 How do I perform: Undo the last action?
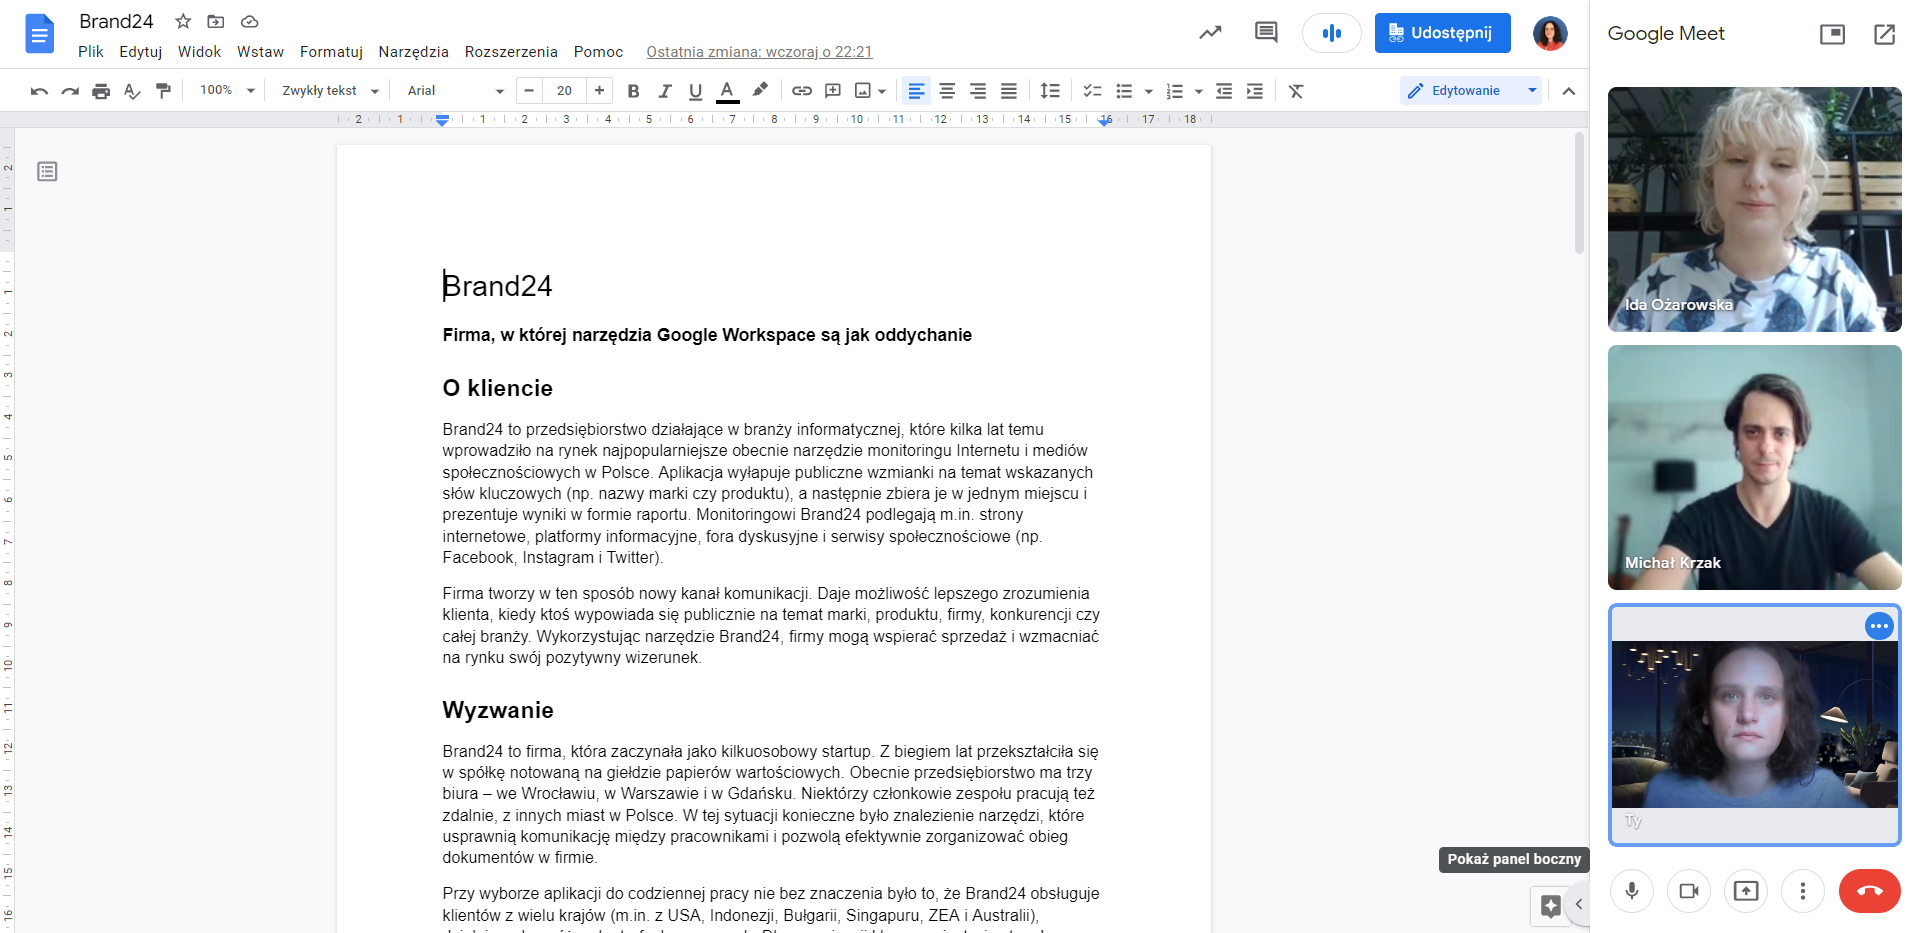click(39, 91)
